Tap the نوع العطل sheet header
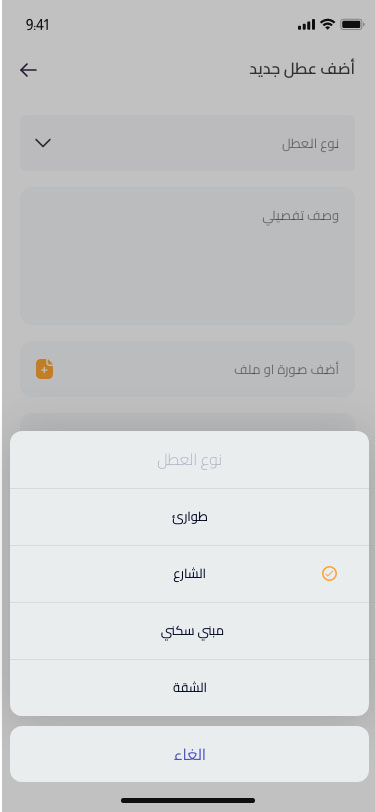The height and width of the screenshot is (812, 375). [x=190, y=460]
